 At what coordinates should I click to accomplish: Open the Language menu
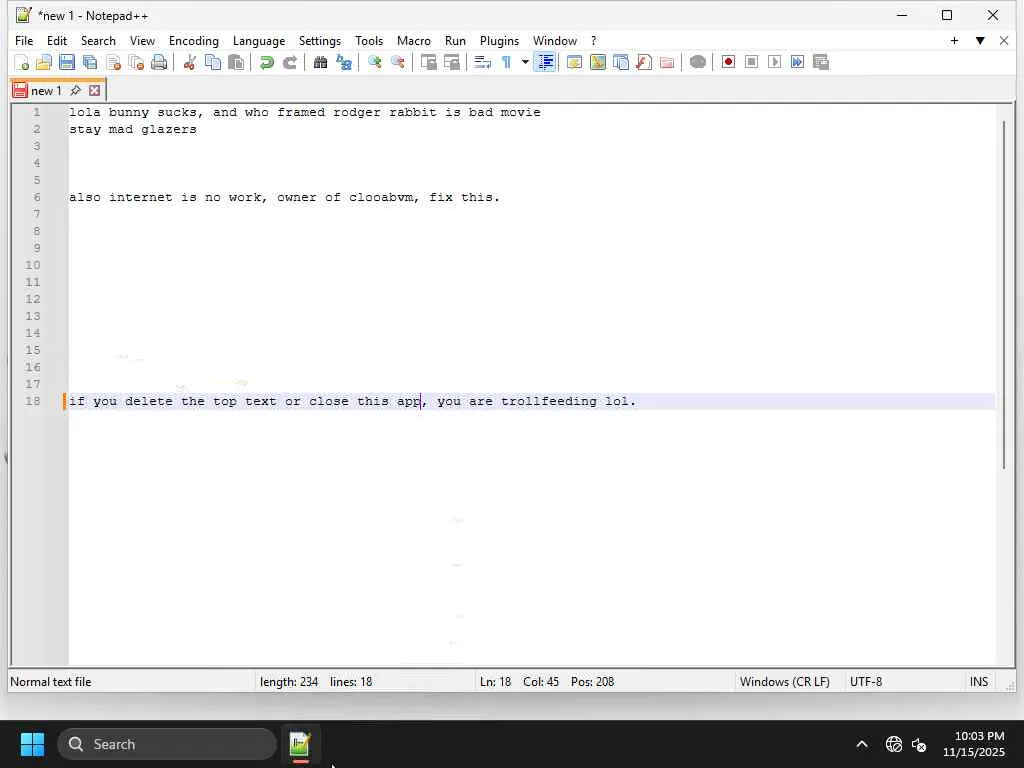259,40
